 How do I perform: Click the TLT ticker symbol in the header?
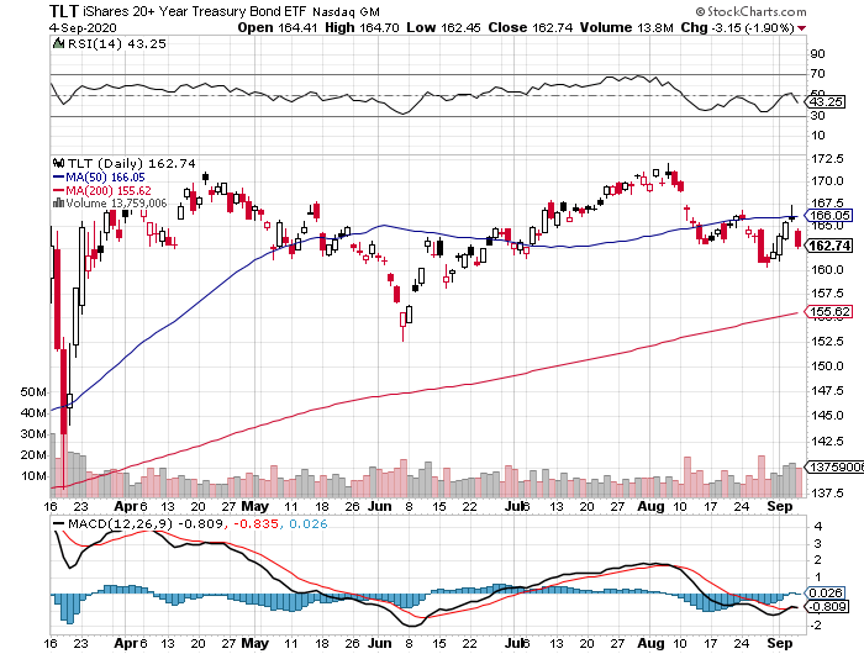[x=64, y=11]
